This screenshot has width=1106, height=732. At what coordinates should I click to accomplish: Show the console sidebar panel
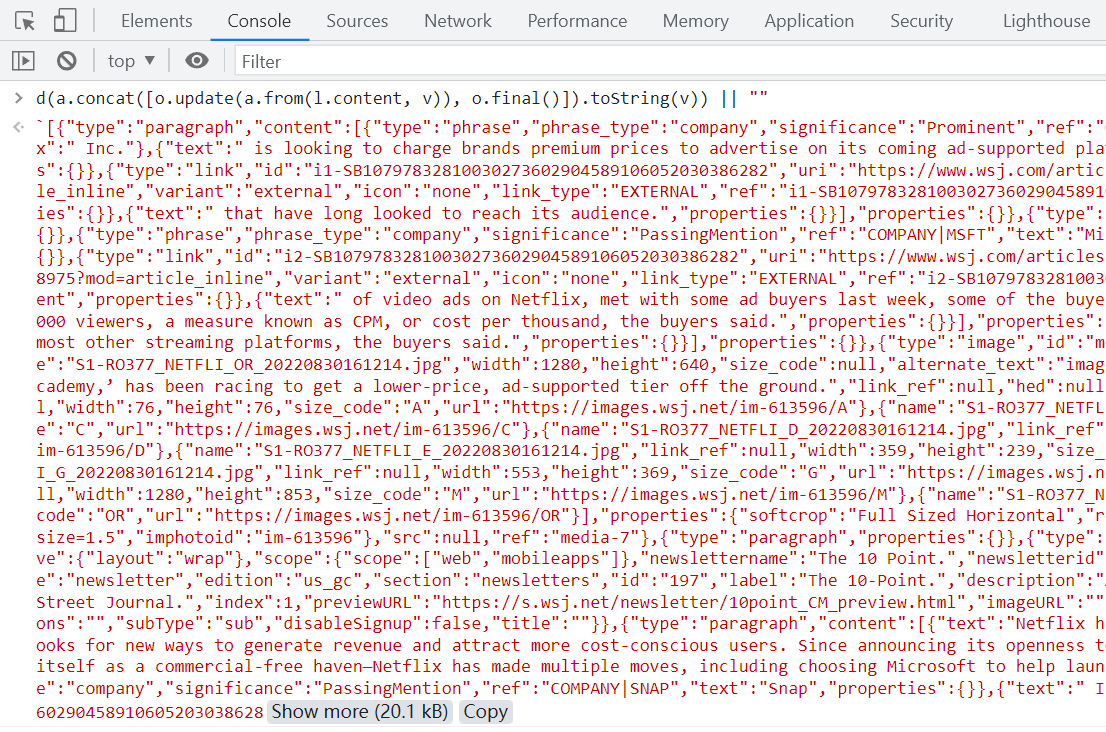[23, 61]
